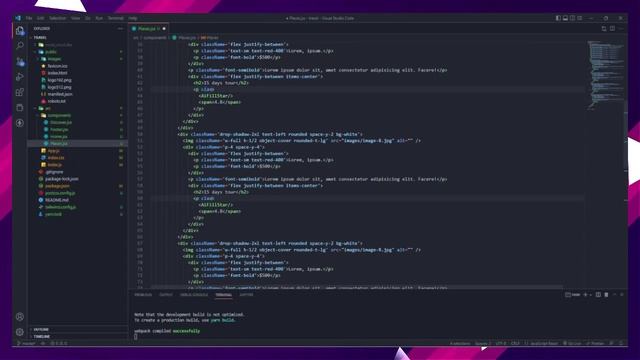Select the Terminal panel tab
The image size is (640, 360).
click(x=224, y=294)
